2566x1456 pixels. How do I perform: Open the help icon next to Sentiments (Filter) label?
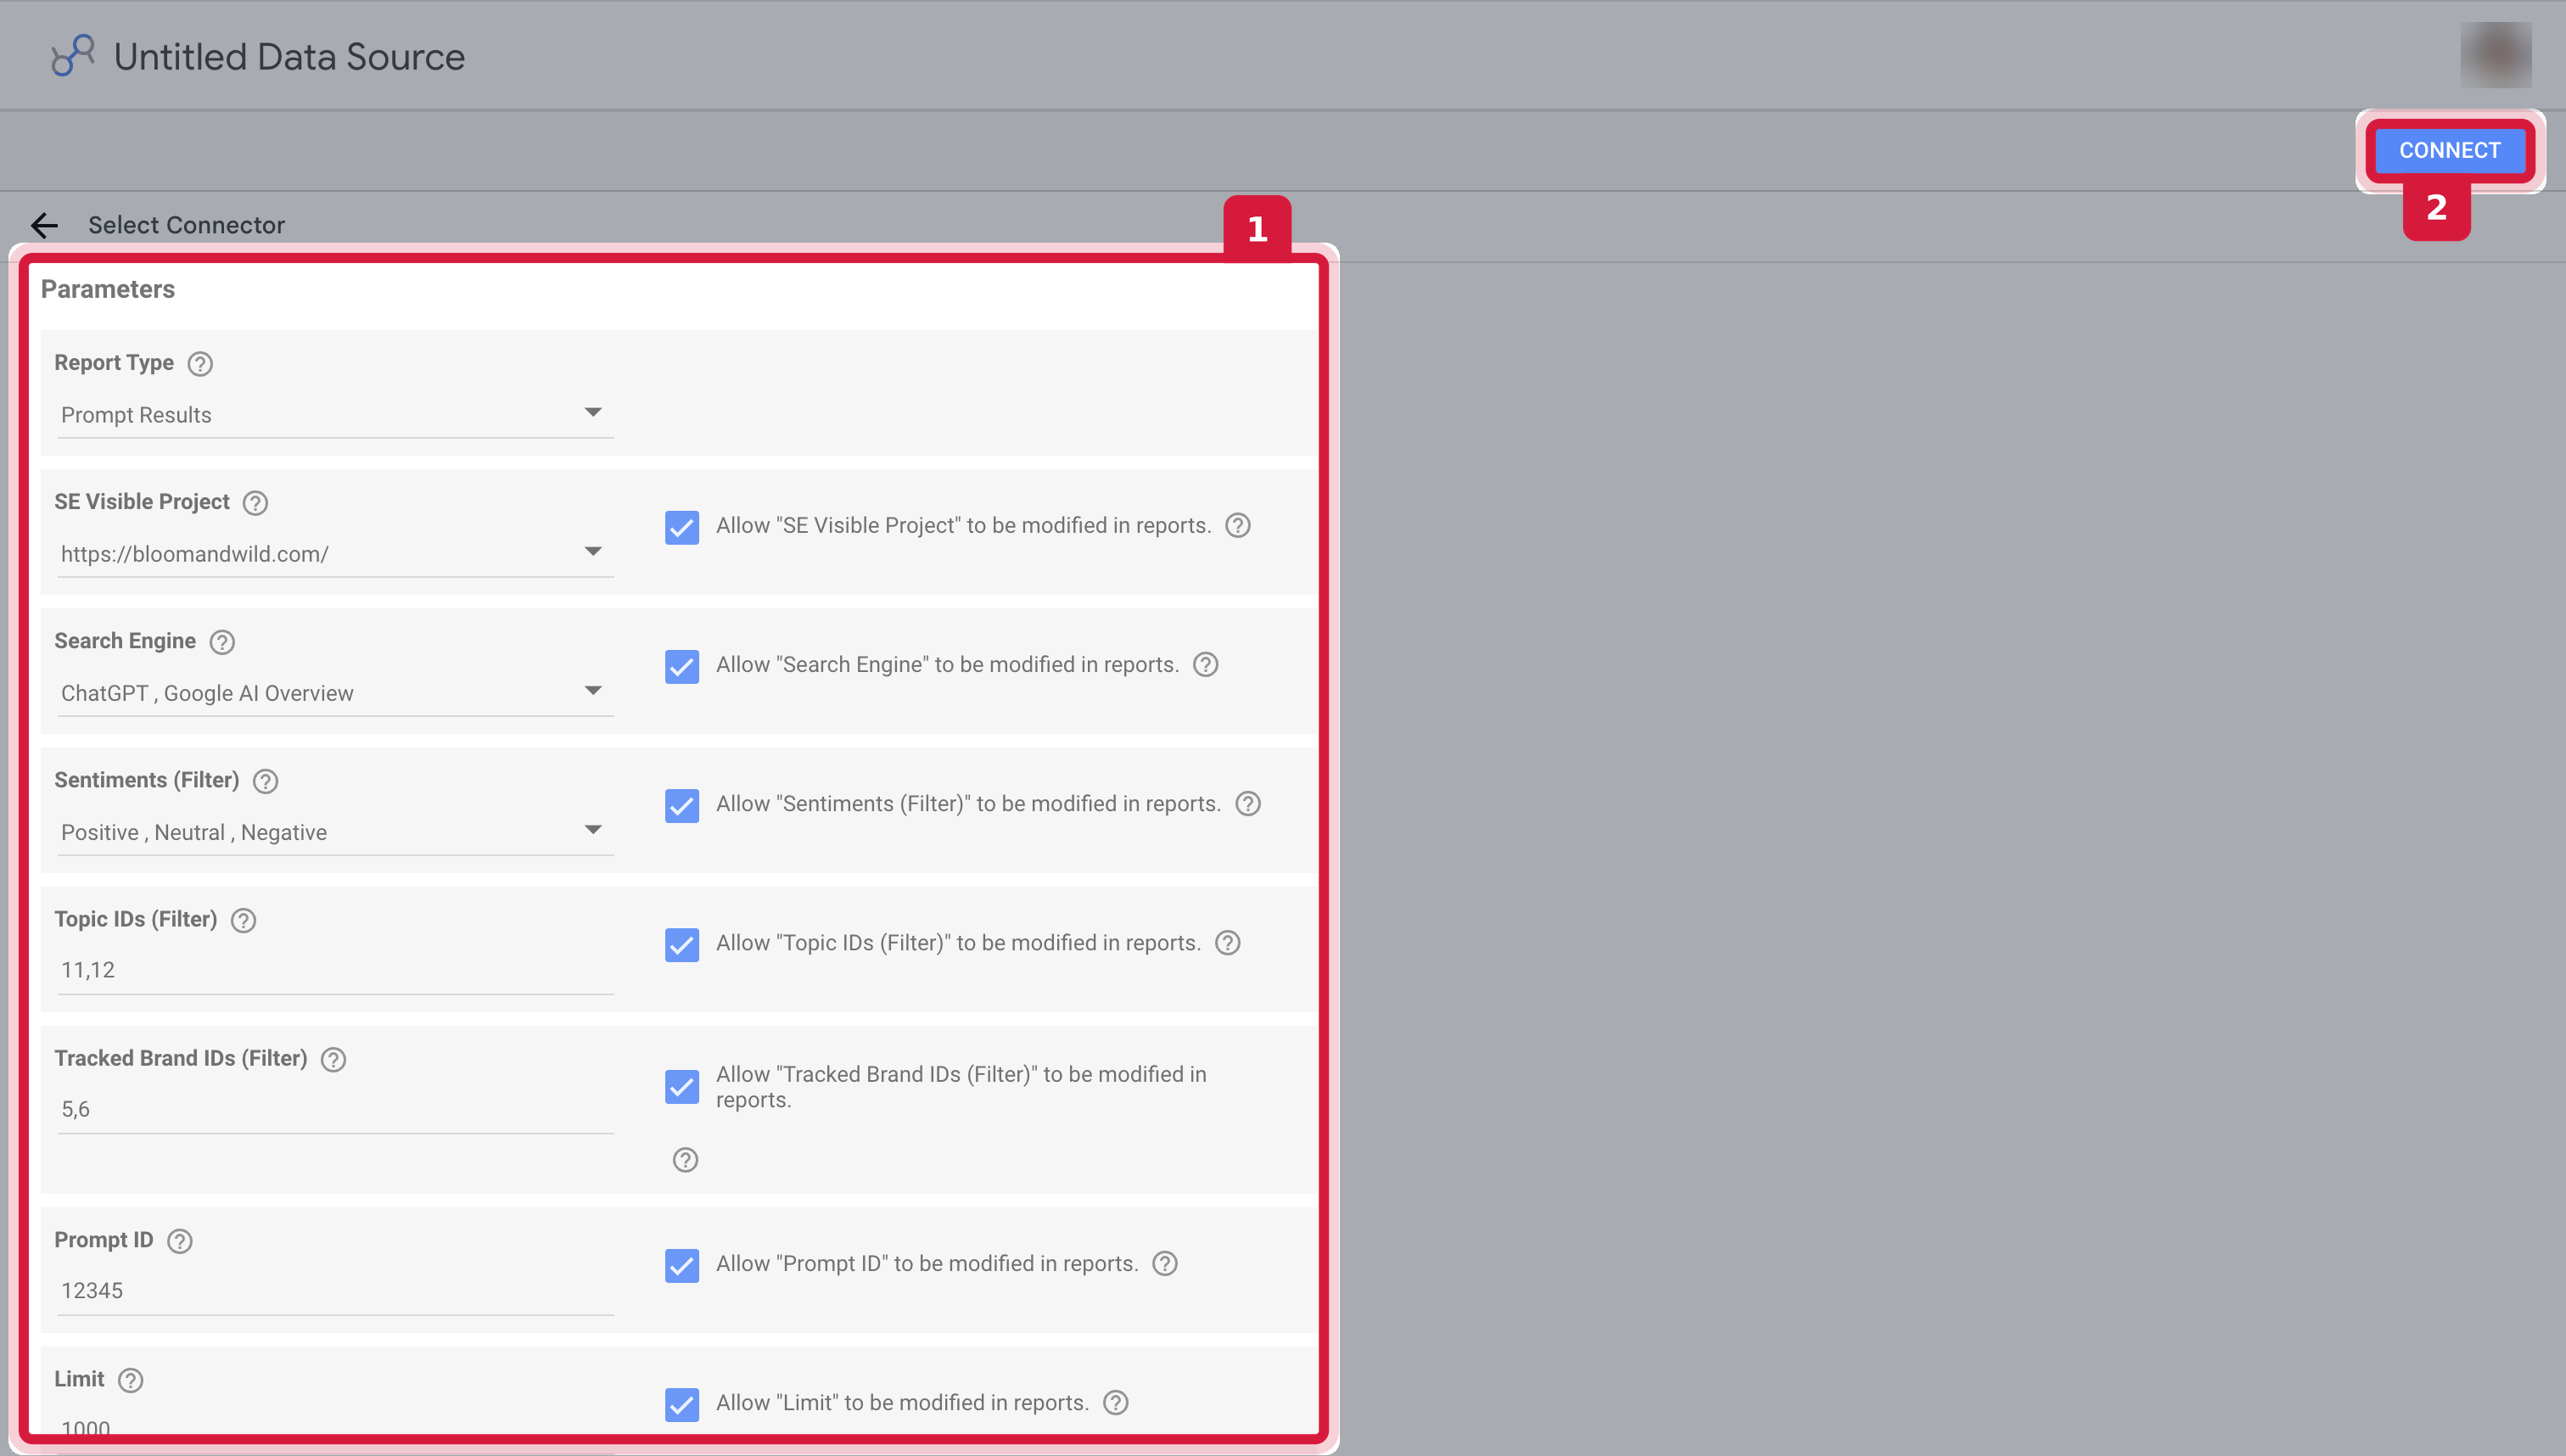click(x=265, y=781)
